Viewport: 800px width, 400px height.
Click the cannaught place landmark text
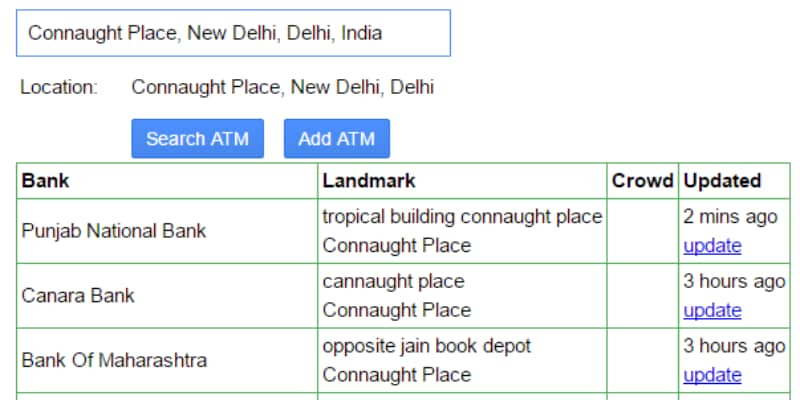pyautogui.click(x=393, y=281)
